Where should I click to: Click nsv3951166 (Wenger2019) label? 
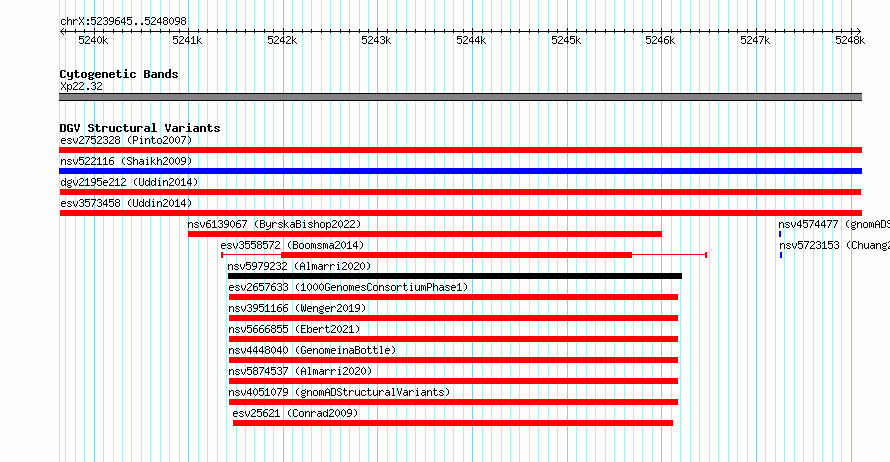(x=297, y=308)
